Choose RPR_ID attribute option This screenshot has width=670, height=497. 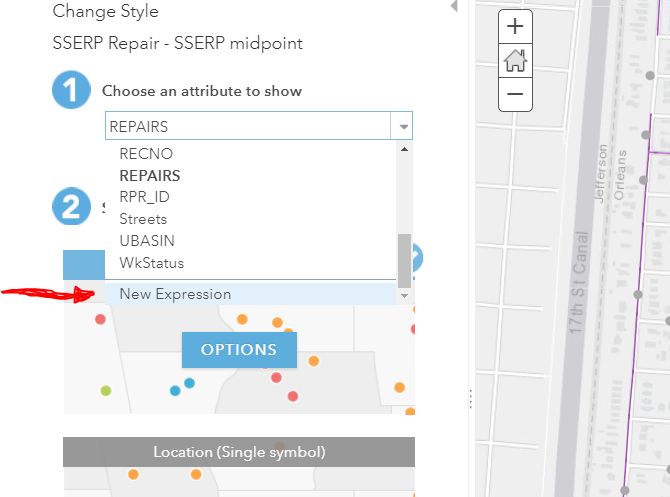coord(145,197)
